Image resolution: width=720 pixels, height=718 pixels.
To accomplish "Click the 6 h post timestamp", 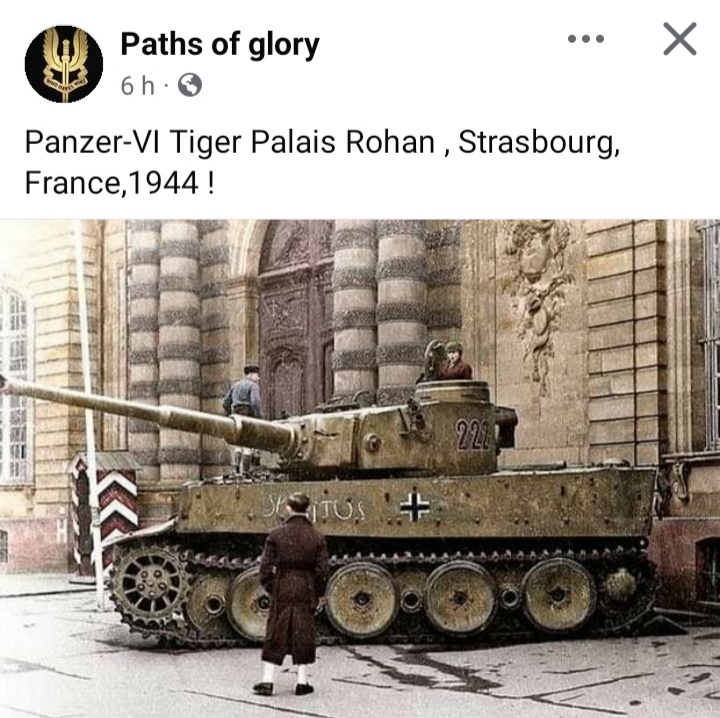I will 137,85.
